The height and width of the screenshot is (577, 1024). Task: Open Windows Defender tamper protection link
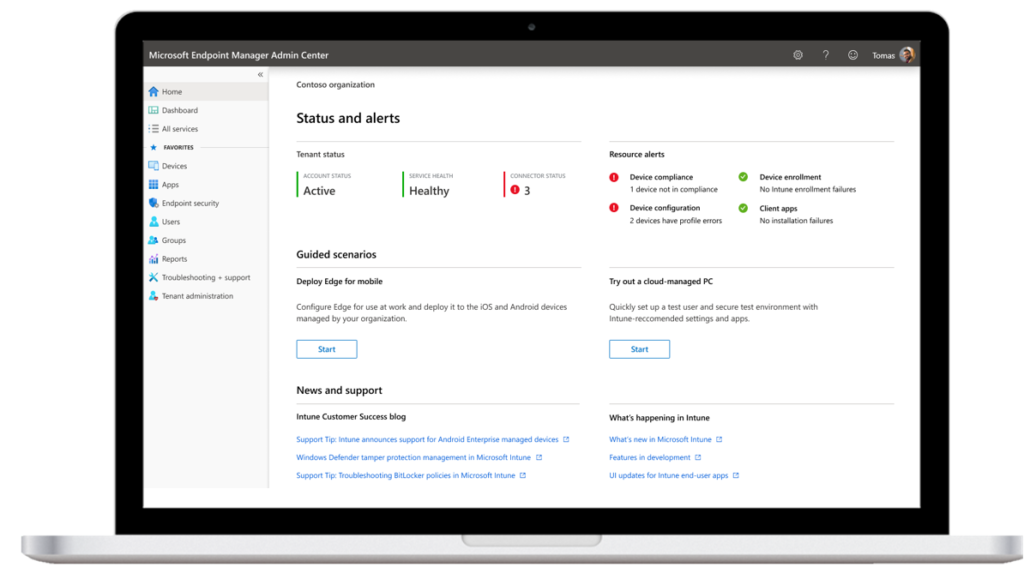tap(413, 458)
